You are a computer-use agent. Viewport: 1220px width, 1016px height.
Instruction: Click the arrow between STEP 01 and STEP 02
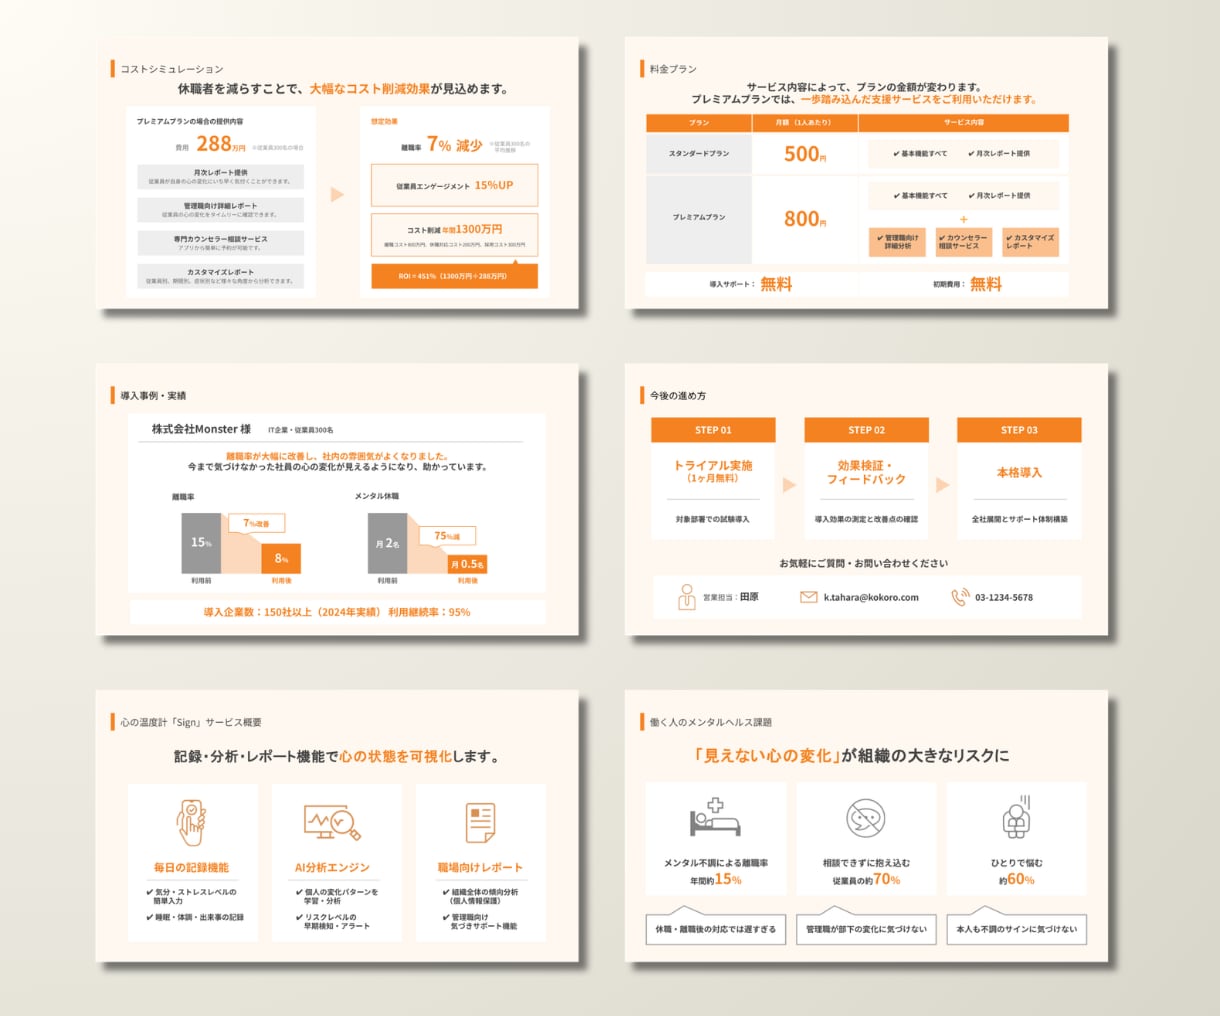(x=789, y=485)
